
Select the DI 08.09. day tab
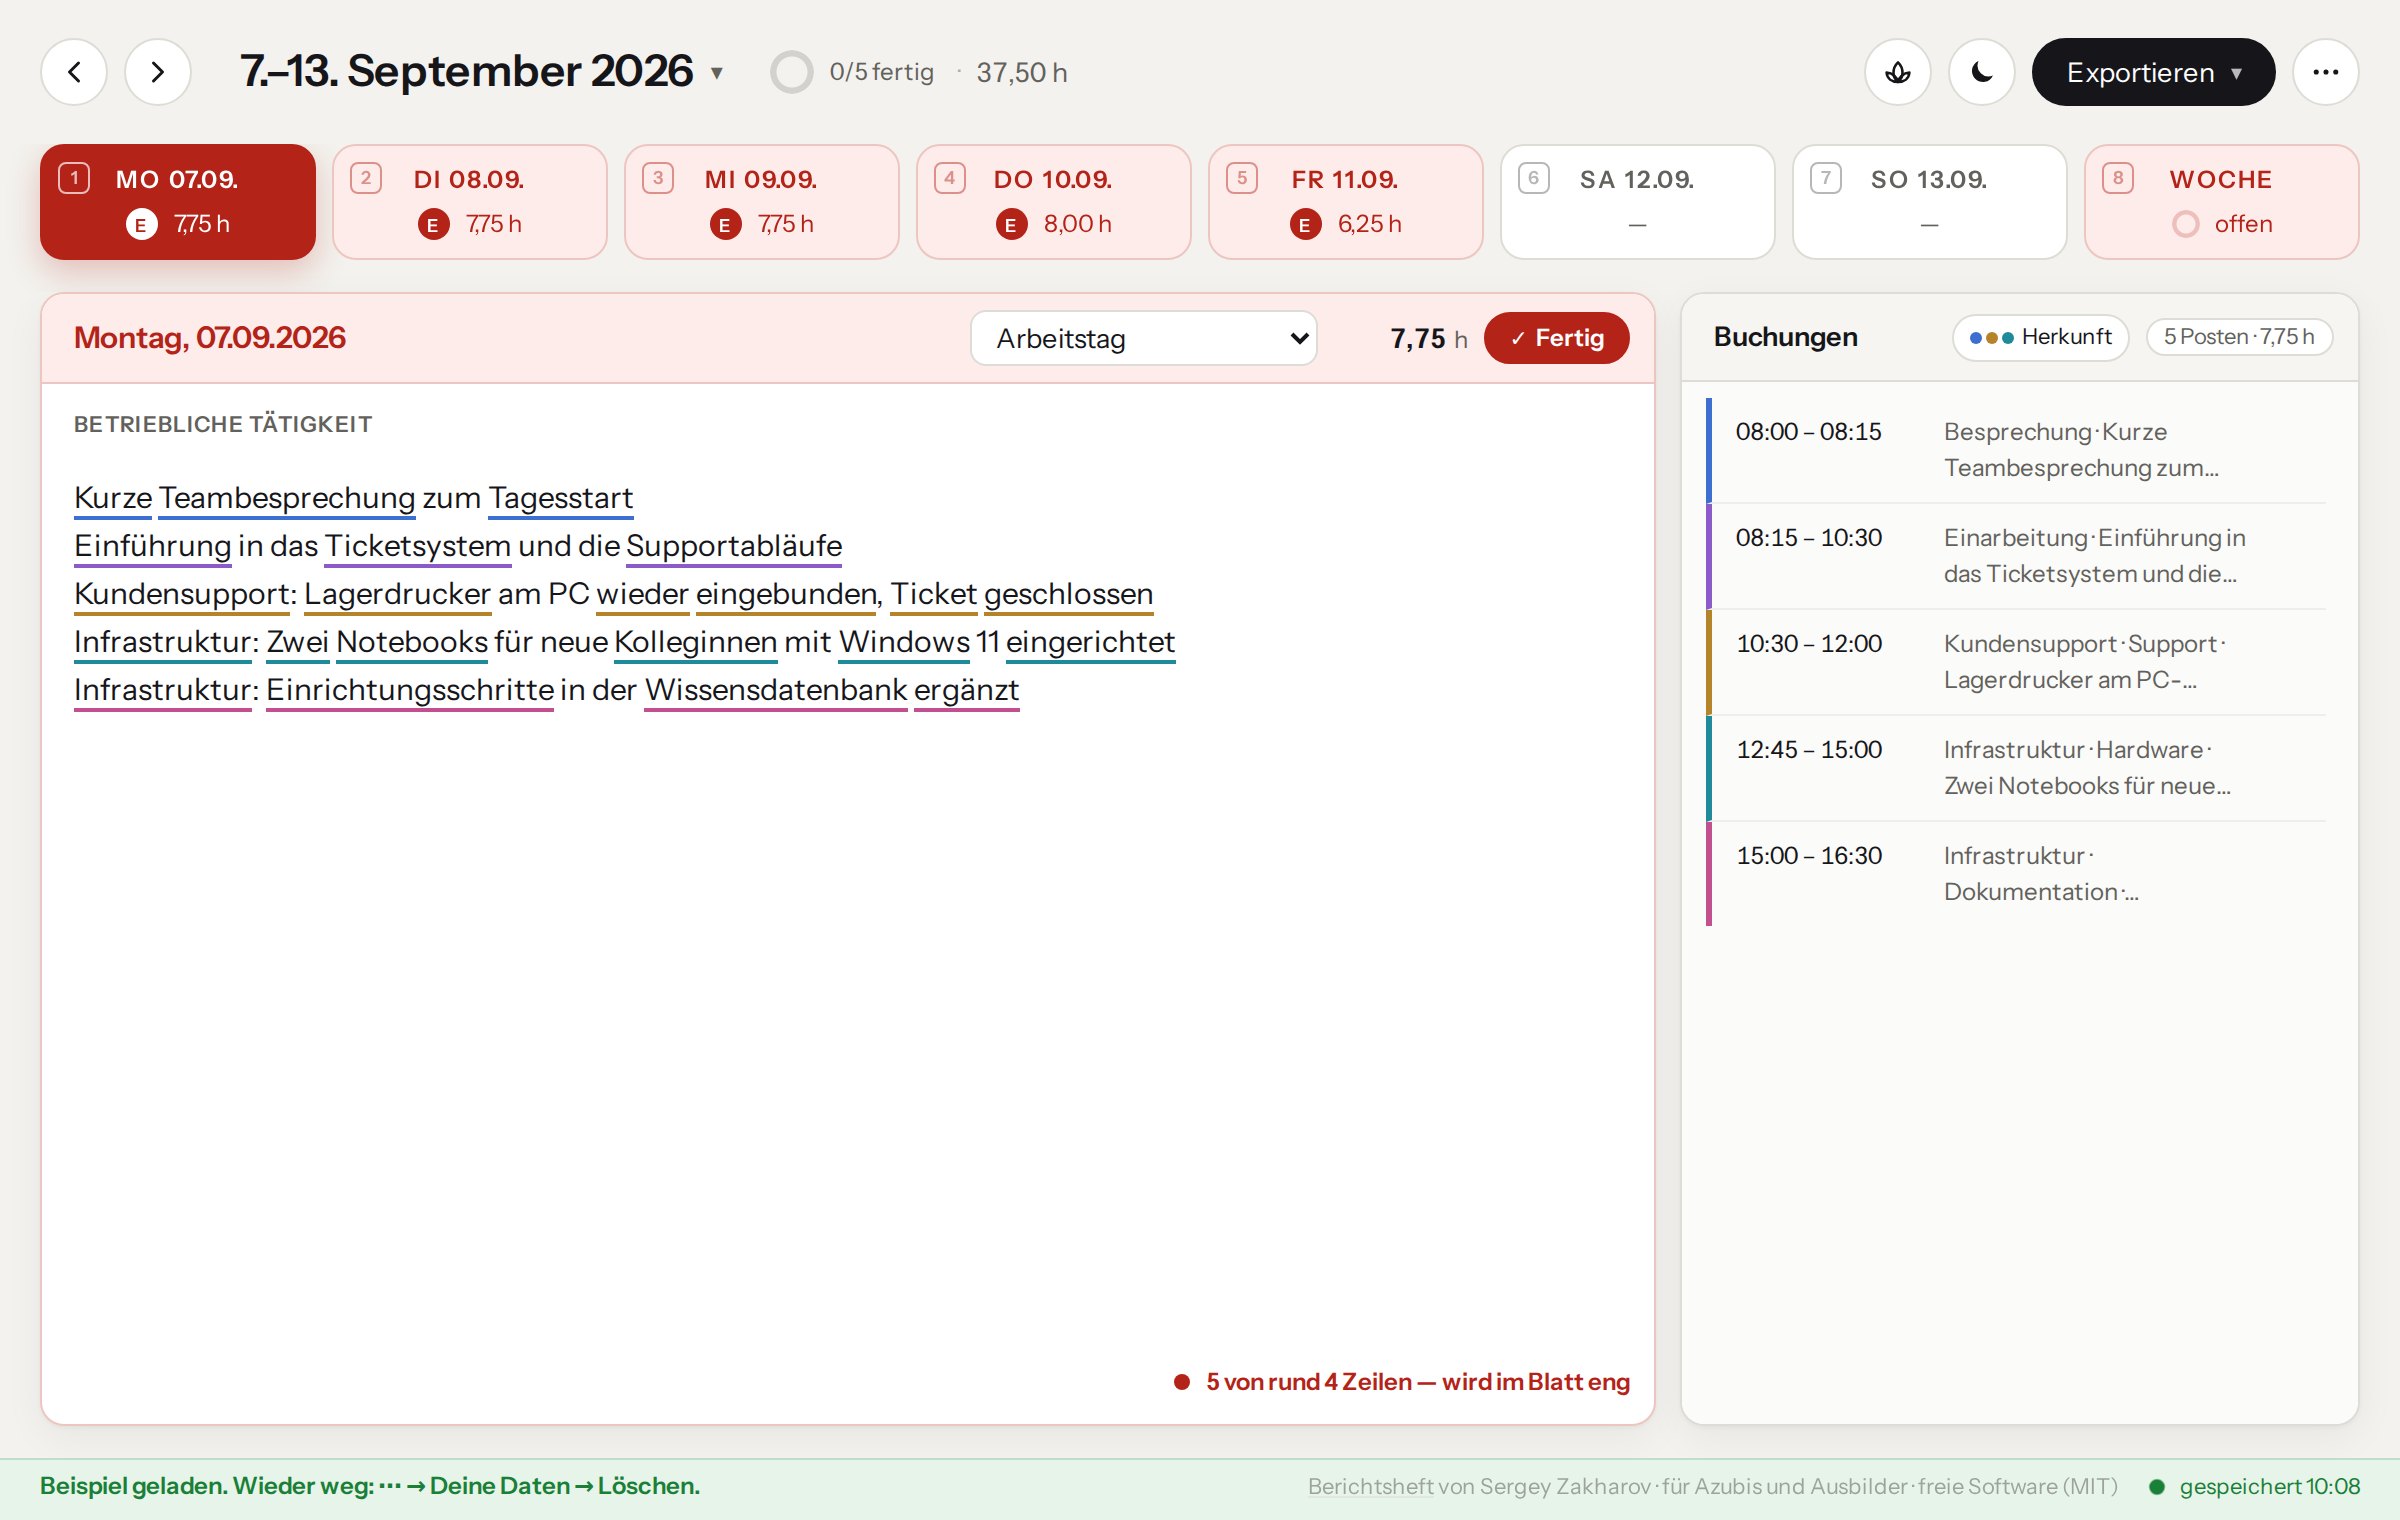470,202
